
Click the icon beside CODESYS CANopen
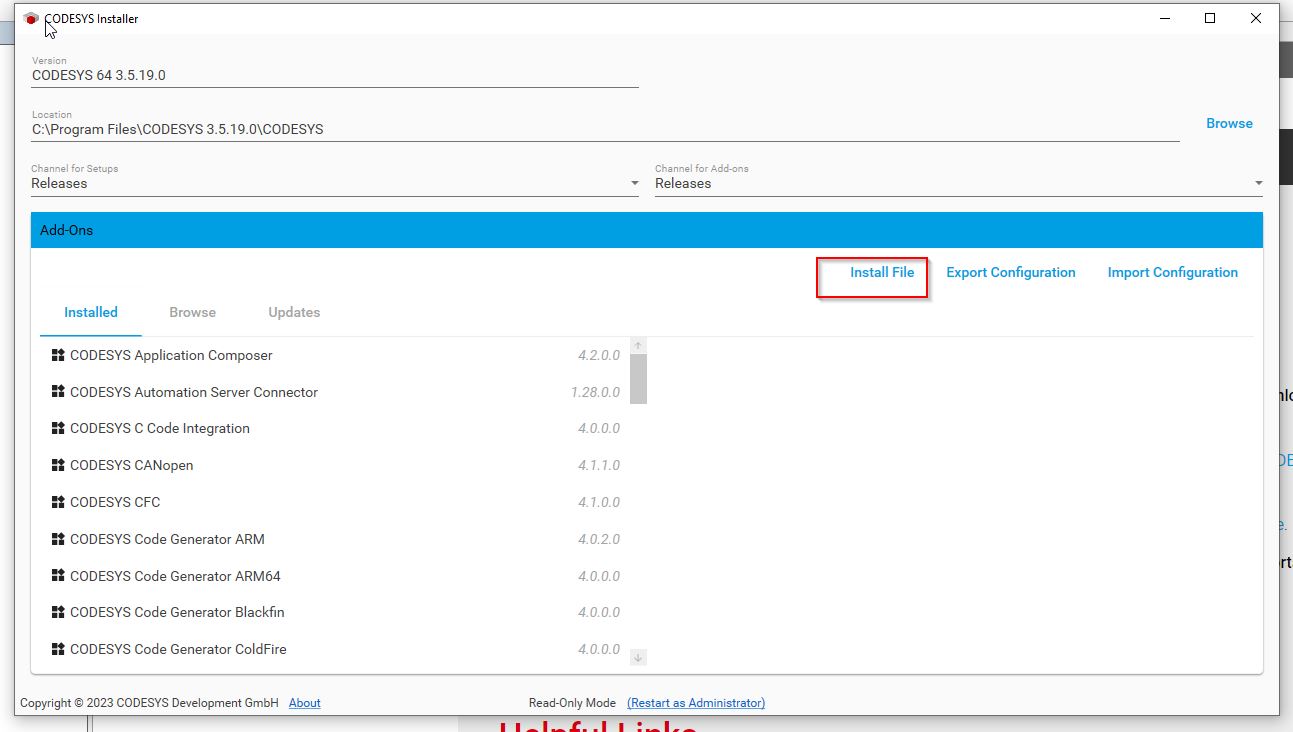tap(58, 465)
